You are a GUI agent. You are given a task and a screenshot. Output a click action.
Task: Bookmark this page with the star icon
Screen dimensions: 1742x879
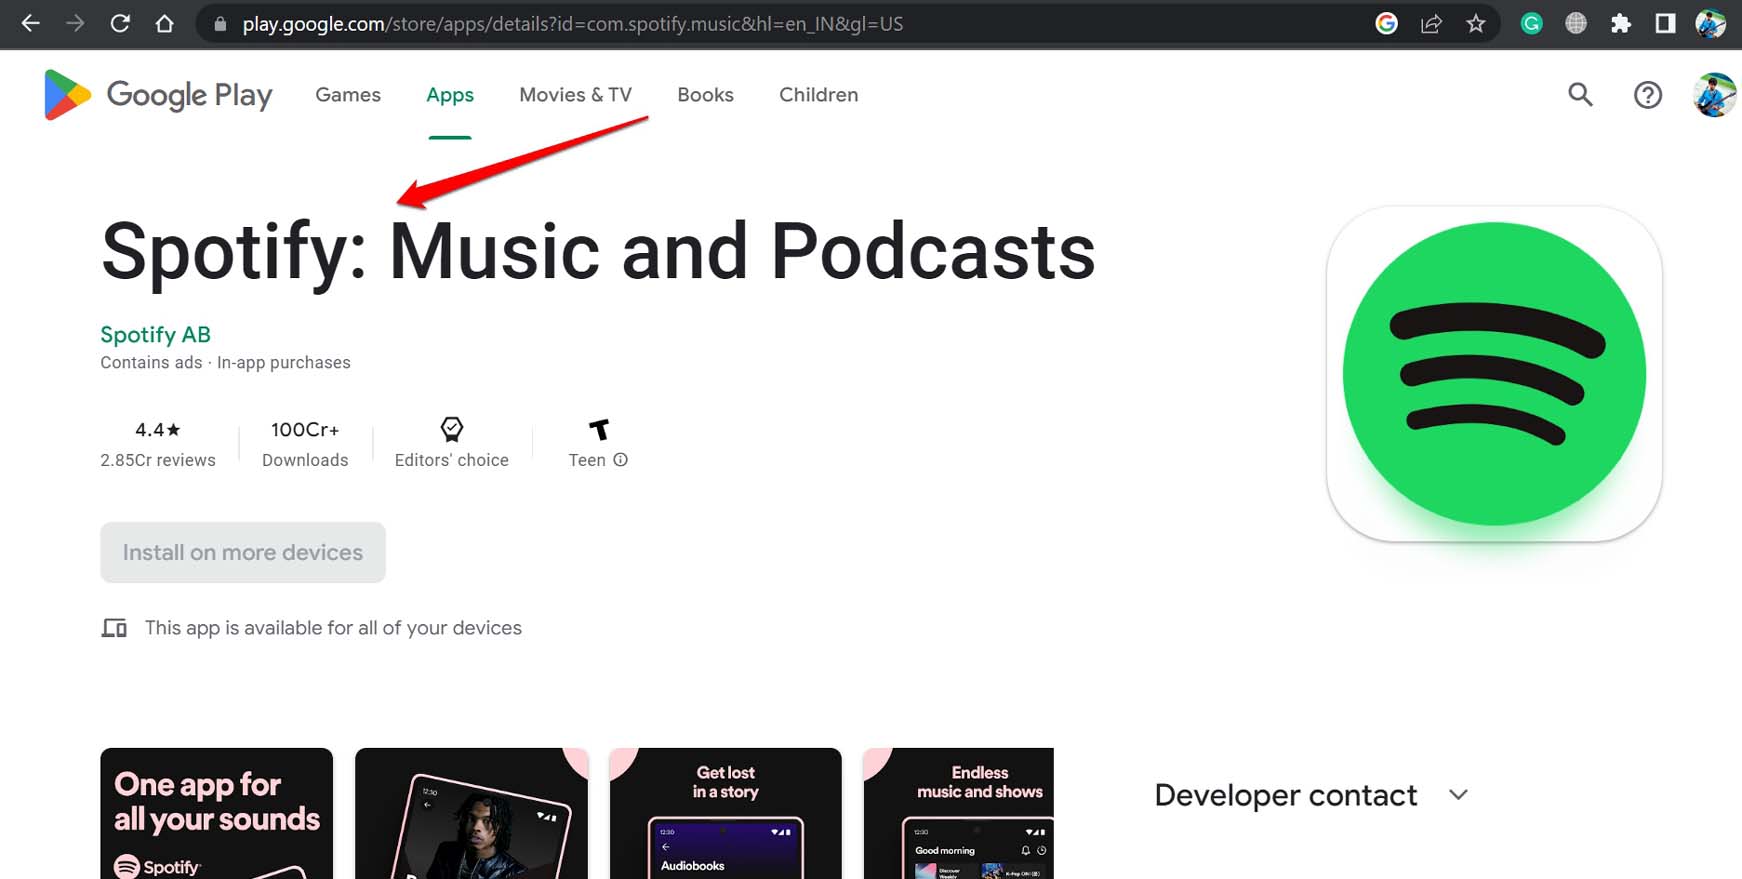1476,23
